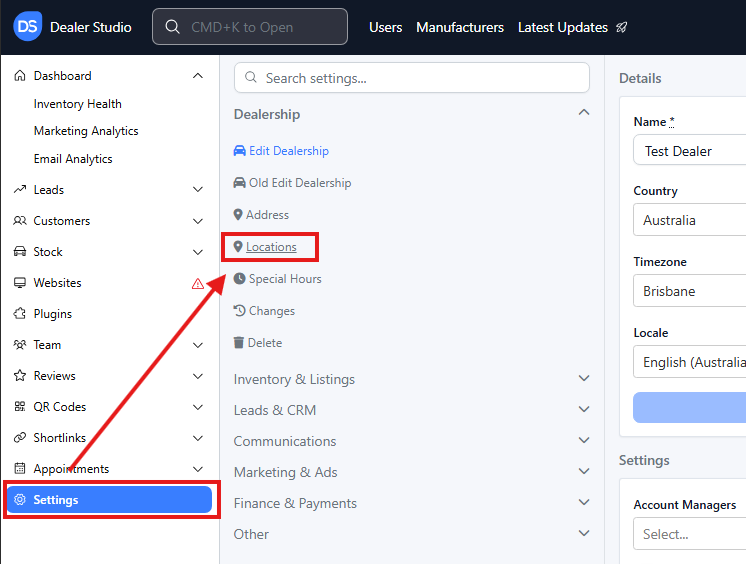Open Marketing Analytics under Dashboard
The width and height of the screenshot is (746, 564).
[86, 131]
